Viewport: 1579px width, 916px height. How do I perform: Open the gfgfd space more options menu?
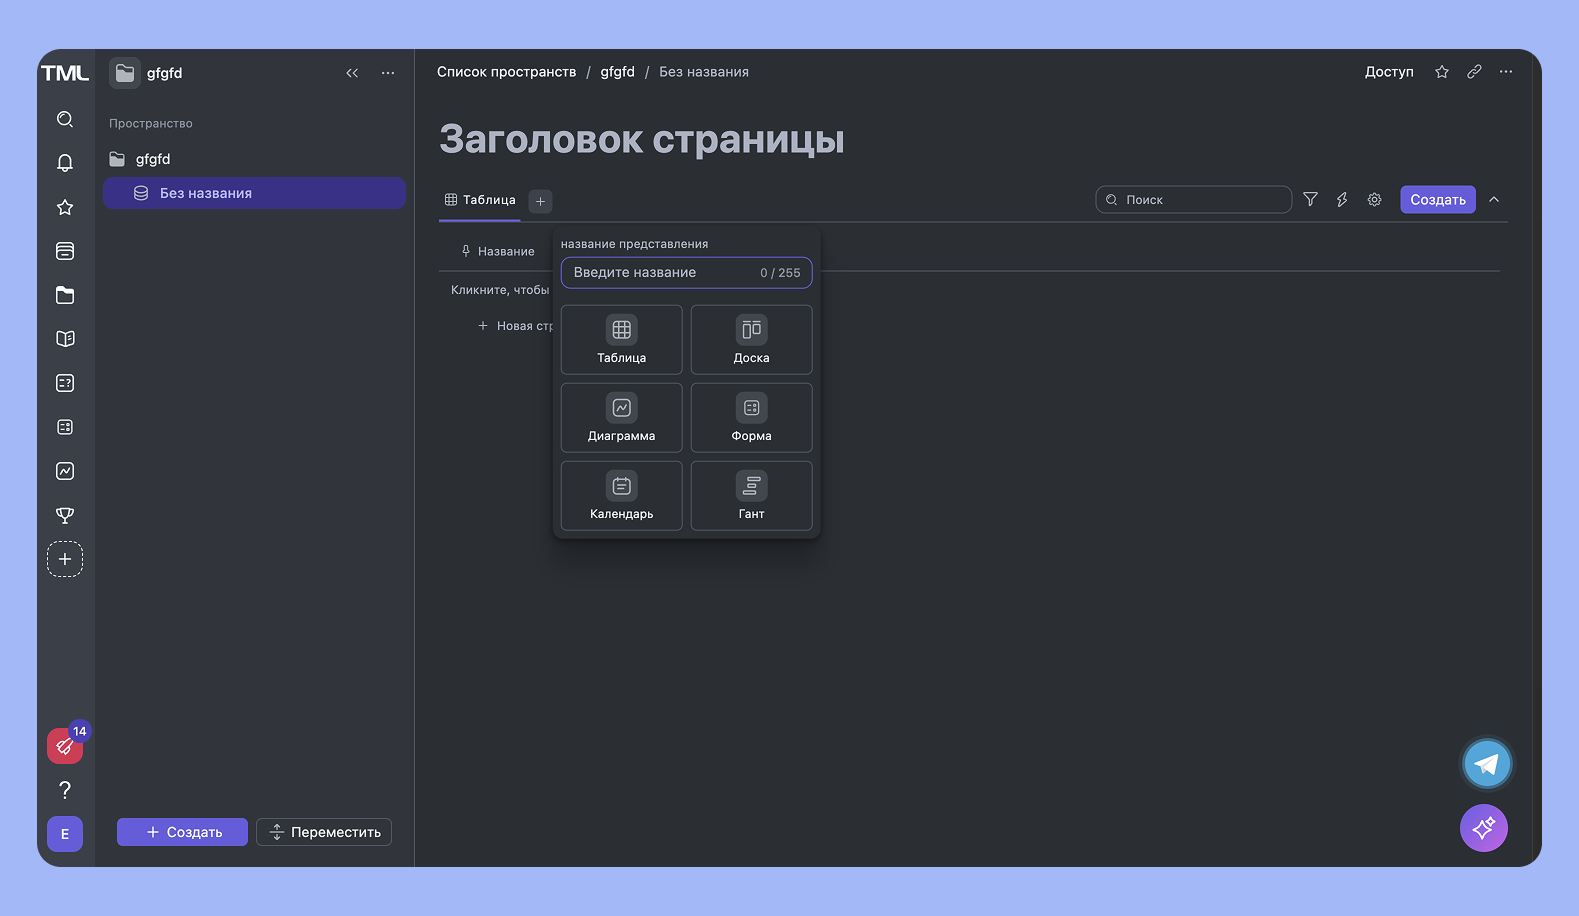pos(388,73)
